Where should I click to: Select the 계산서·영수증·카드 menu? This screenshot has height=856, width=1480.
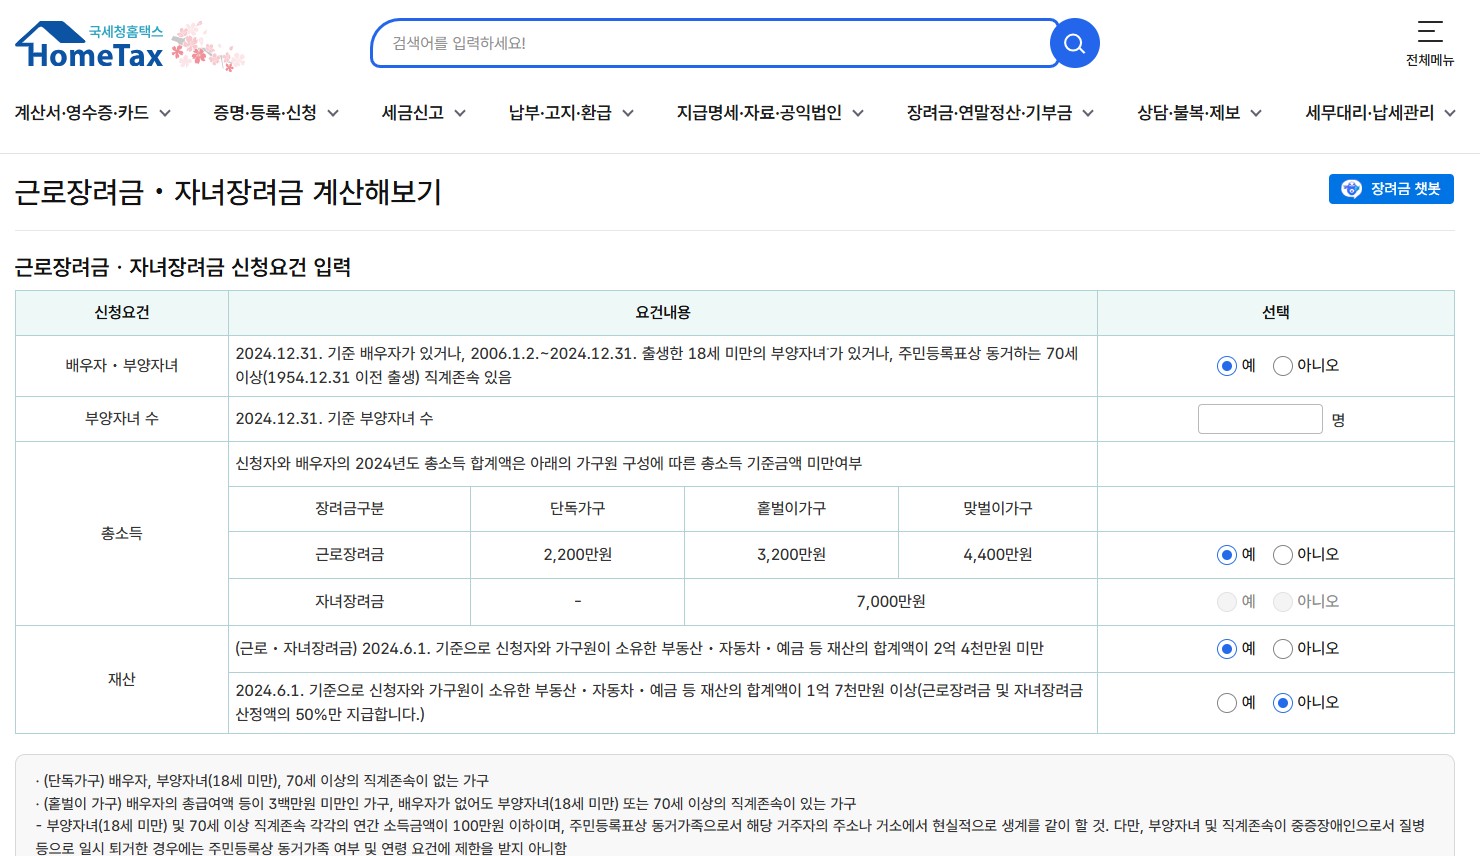[91, 113]
